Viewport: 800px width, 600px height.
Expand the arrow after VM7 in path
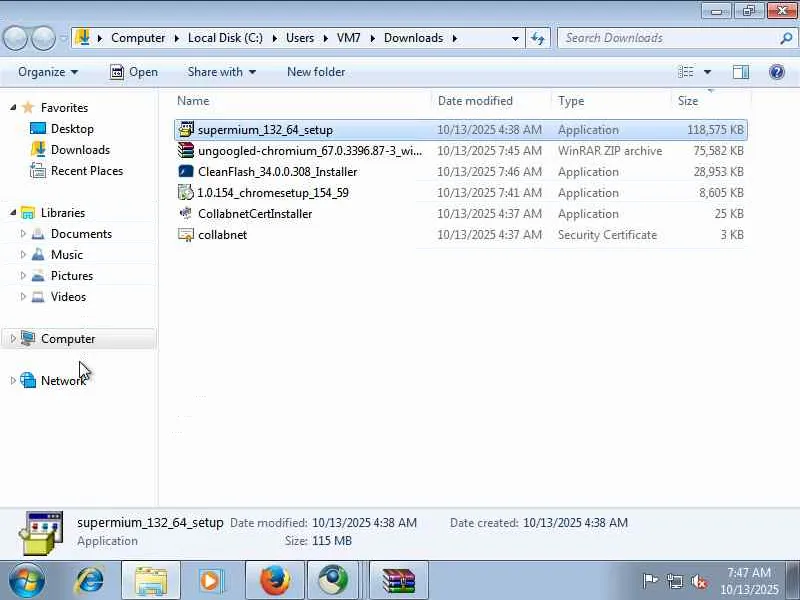(372, 38)
